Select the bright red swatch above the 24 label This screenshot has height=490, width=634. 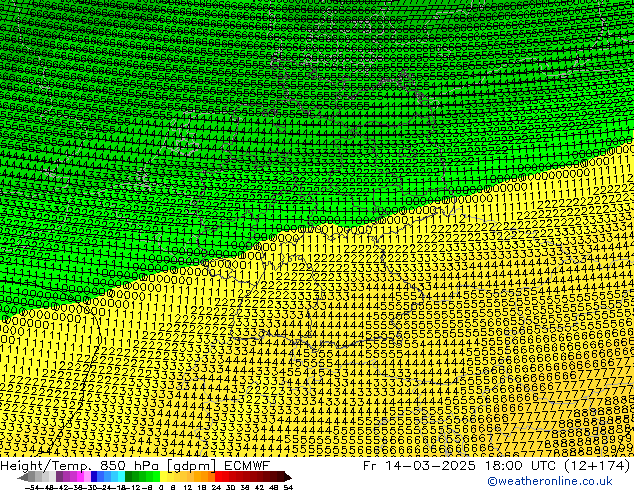[x=218, y=476]
